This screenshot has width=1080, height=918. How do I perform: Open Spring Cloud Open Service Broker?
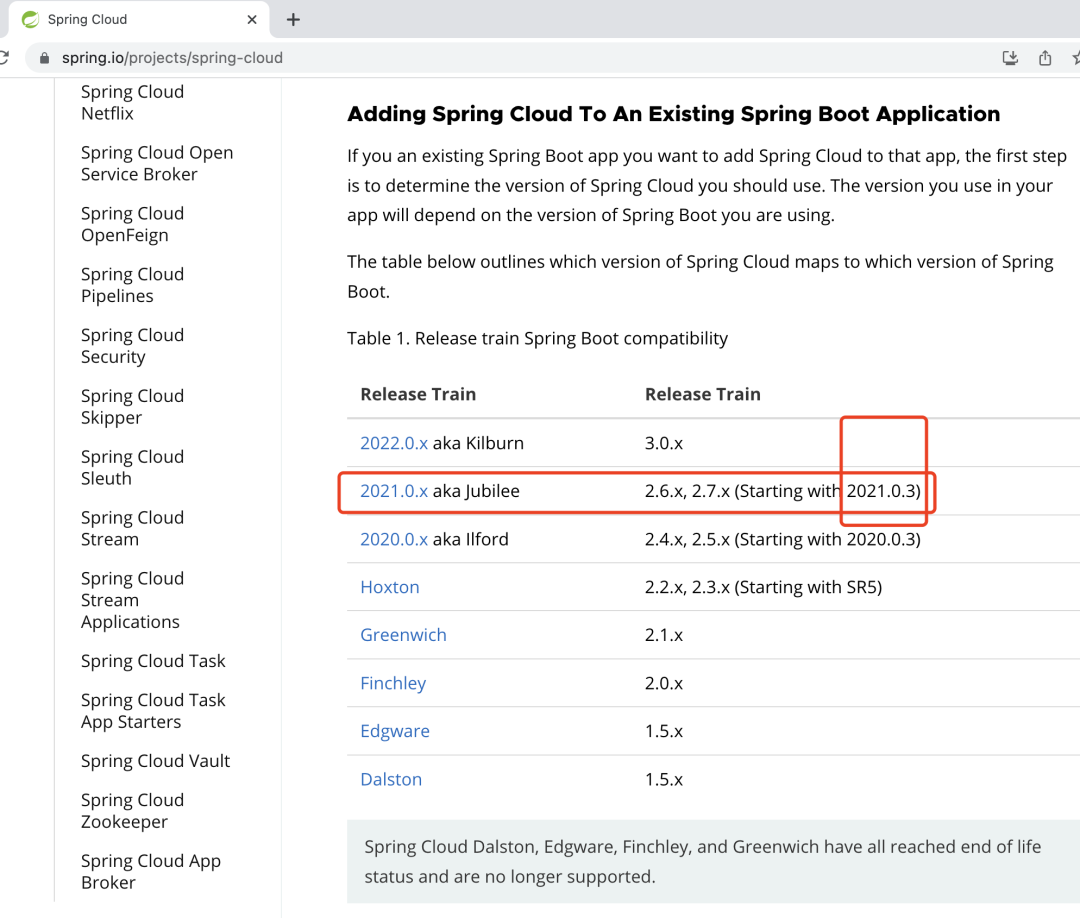(x=157, y=163)
